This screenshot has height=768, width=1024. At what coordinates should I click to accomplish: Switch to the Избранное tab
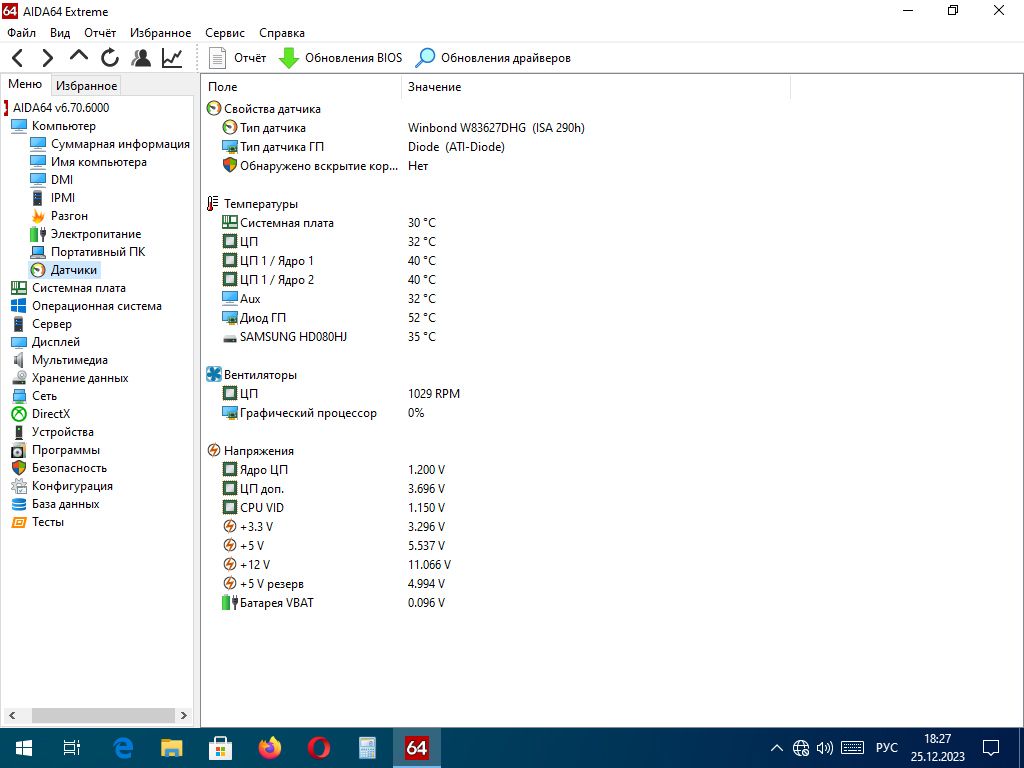pos(86,86)
